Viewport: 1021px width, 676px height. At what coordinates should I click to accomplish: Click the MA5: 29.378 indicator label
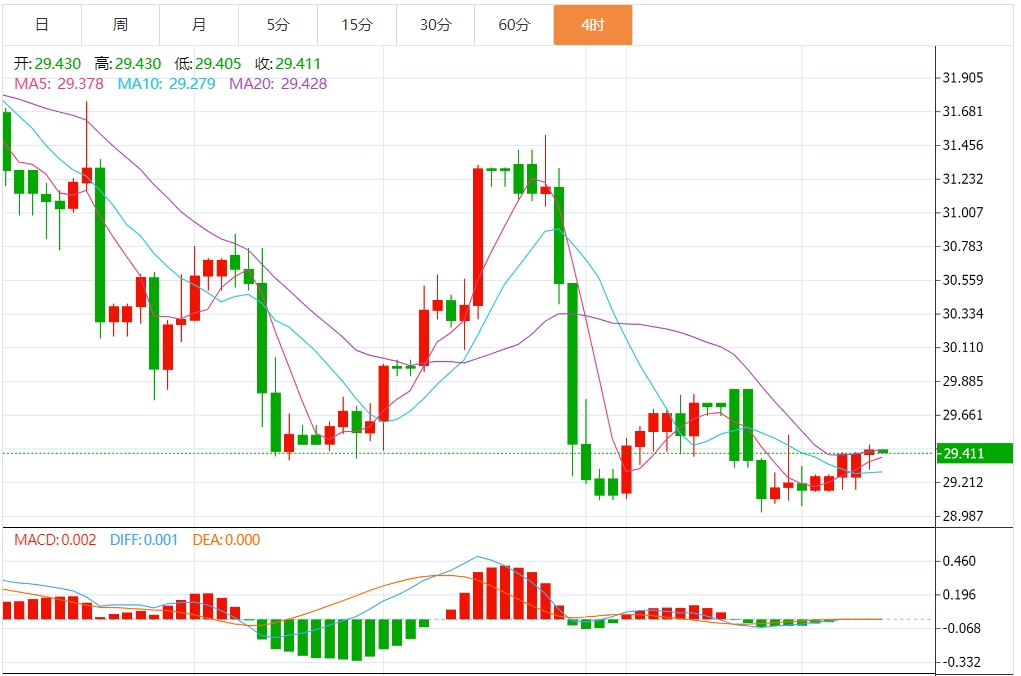pos(59,83)
